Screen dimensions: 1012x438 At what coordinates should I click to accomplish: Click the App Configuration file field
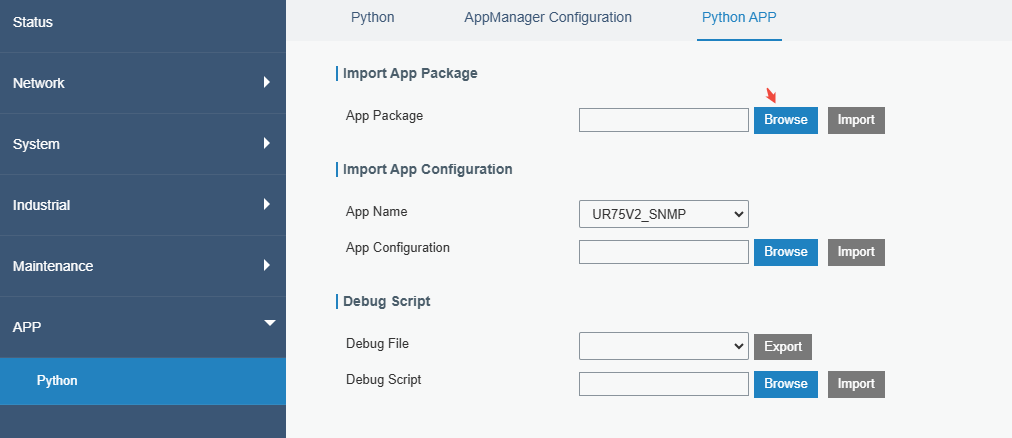(663, 252)
